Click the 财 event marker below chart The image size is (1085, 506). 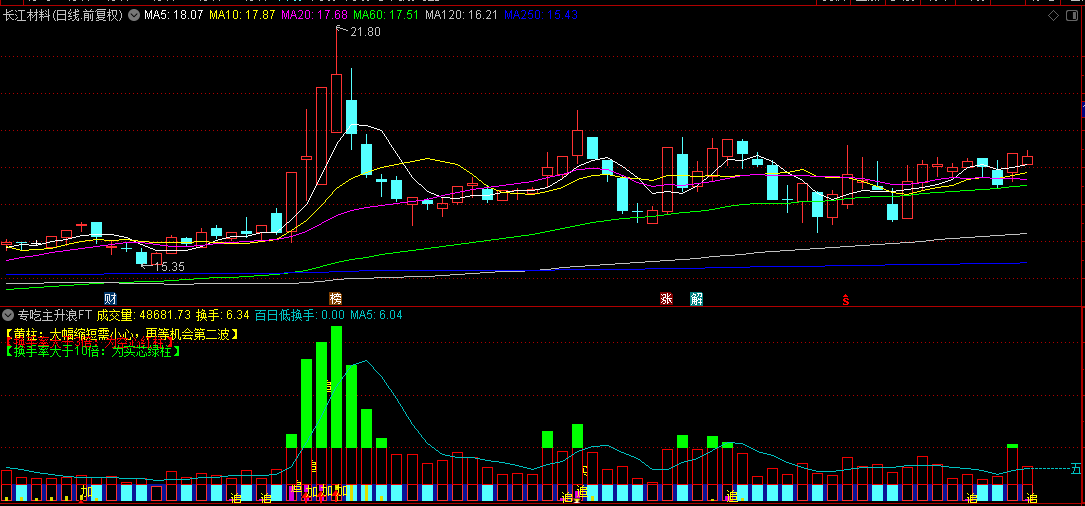110,299
